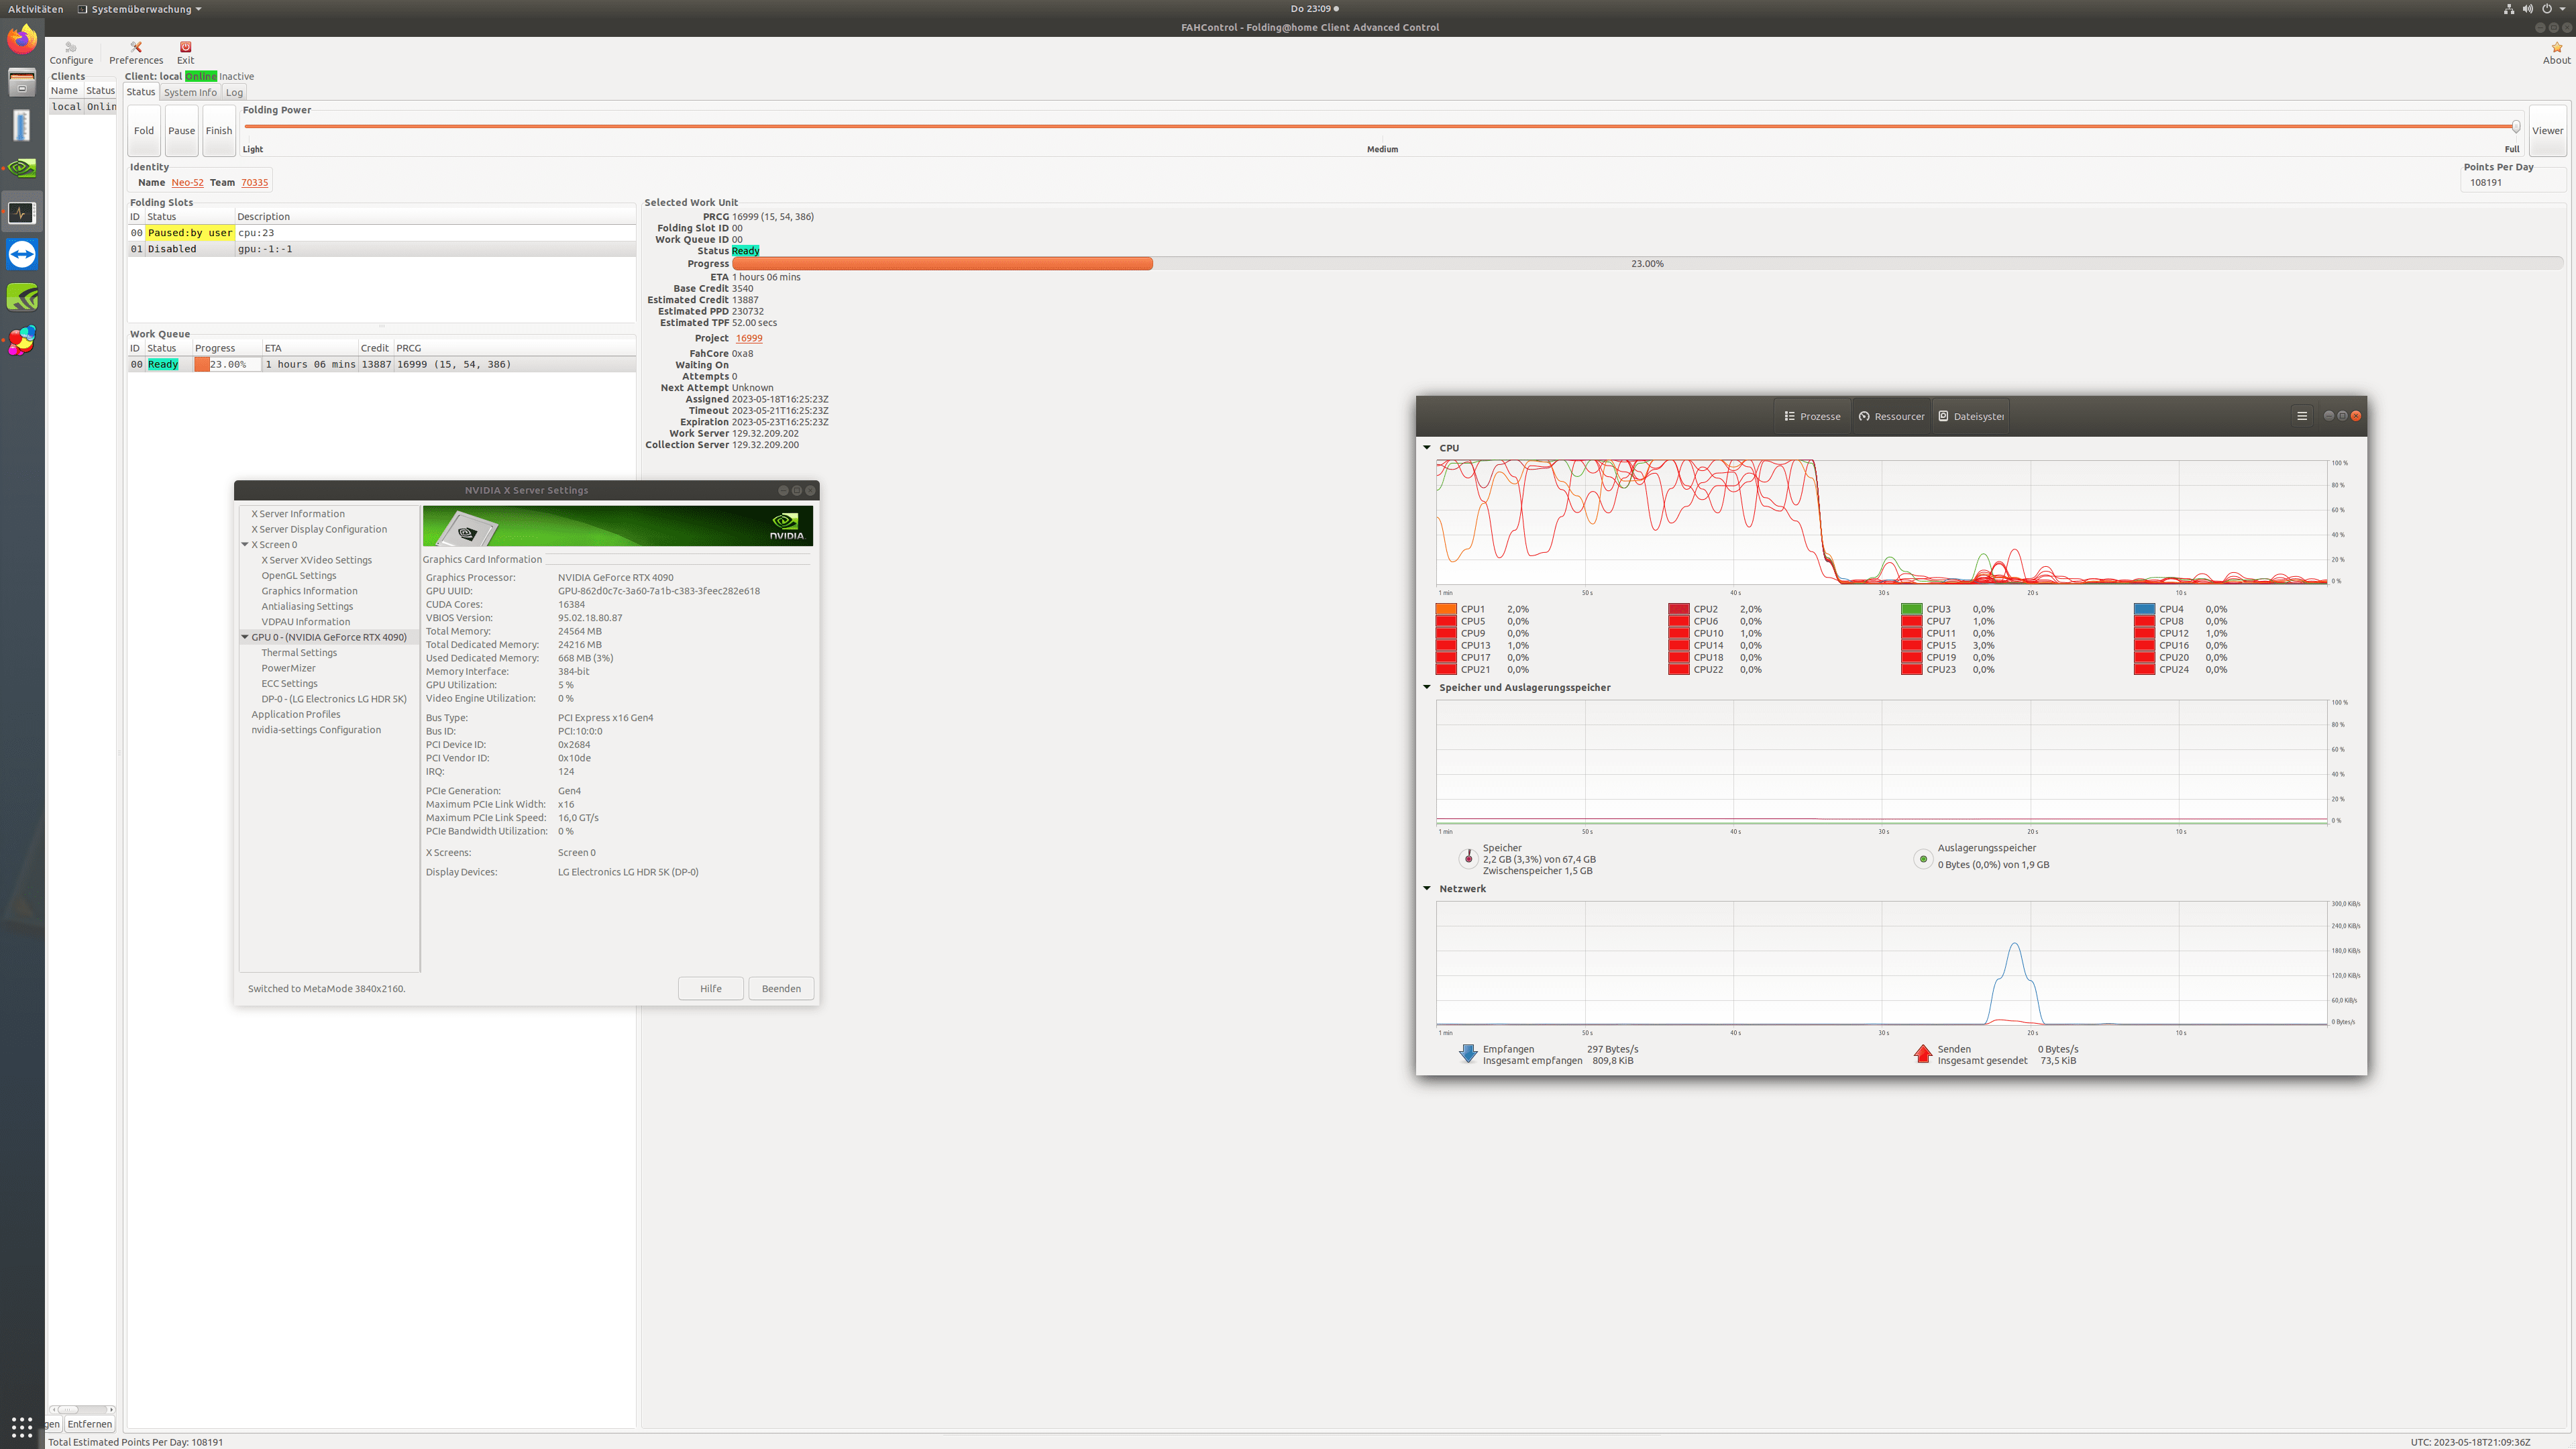Image resolution: width=2576 pixels, height=1449 pixels.
Task: Click the power icon in top bar
Action: (x=2547, y=9)
